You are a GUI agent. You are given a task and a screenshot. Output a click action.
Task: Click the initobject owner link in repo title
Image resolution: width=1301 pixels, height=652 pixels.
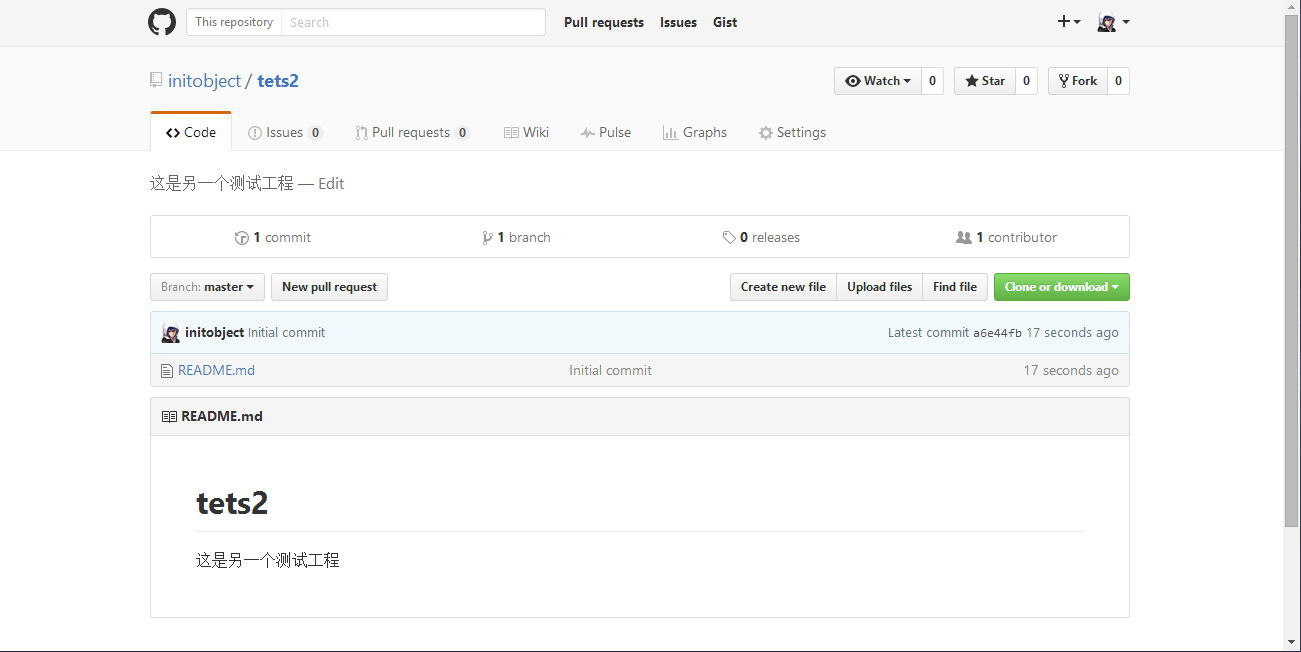coord(204,81)
